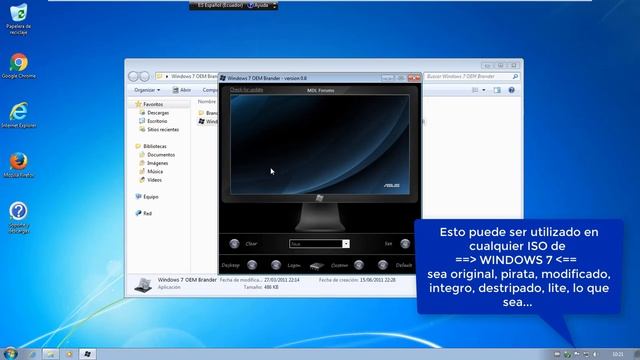The image size is (640, 360).
Task: Click the search magnifier icon in Explorer
Action: (515, 76)
